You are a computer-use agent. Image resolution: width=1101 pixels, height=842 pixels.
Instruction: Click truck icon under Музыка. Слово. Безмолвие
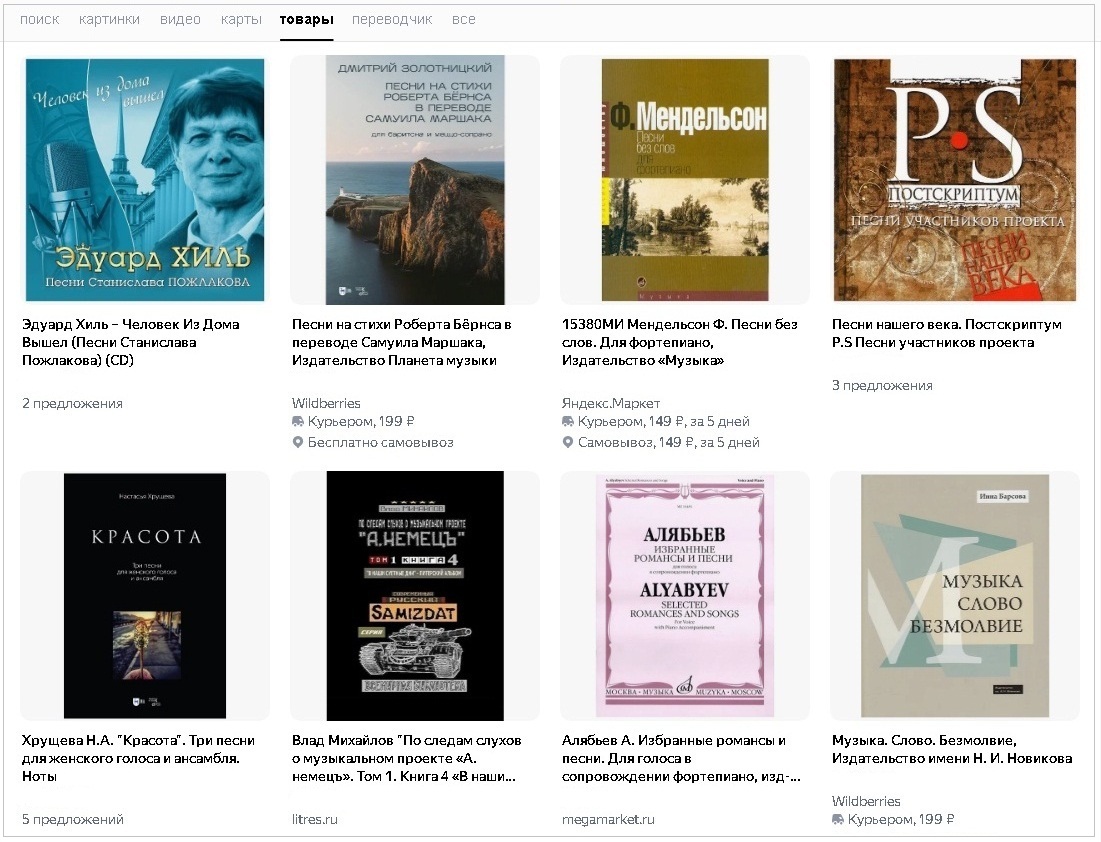coord(838,819)
